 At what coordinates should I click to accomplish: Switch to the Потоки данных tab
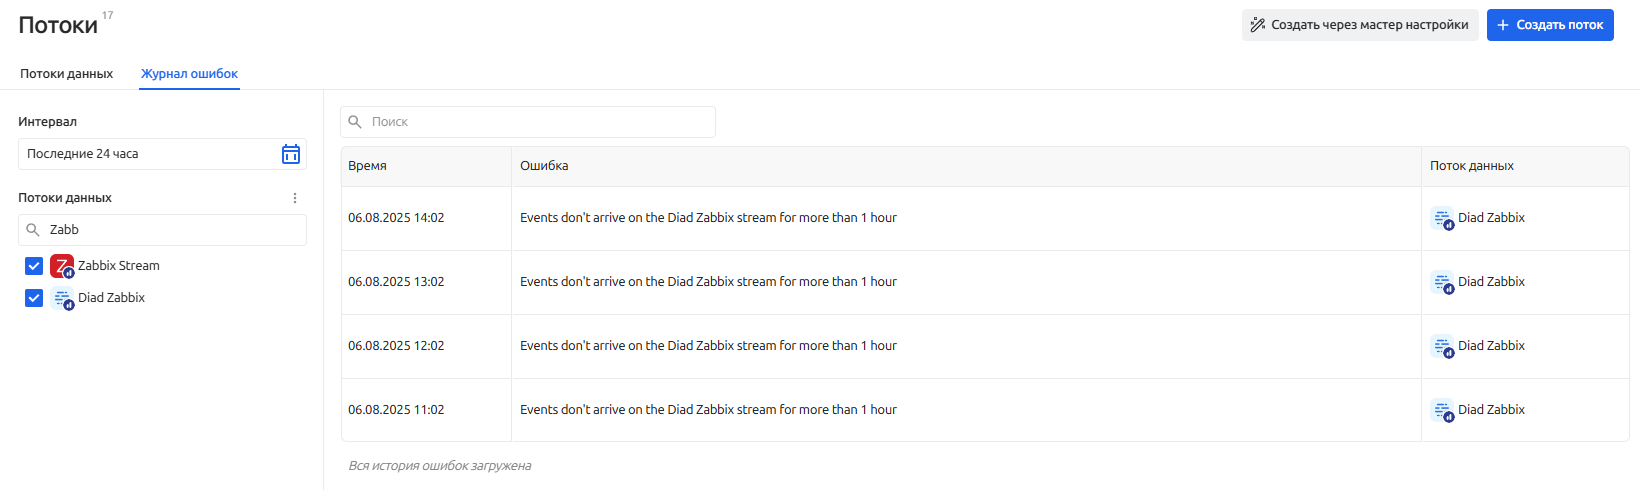click(66, 74)
